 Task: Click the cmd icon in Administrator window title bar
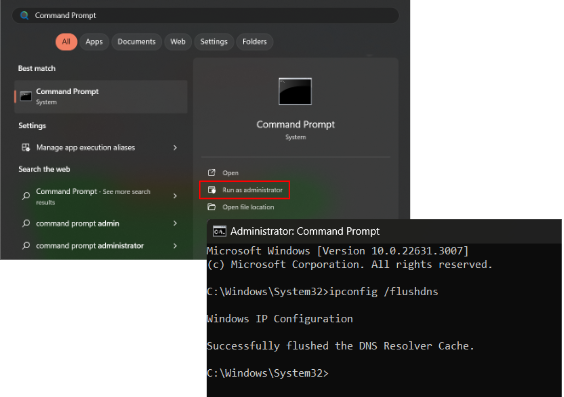coord(219,231)
